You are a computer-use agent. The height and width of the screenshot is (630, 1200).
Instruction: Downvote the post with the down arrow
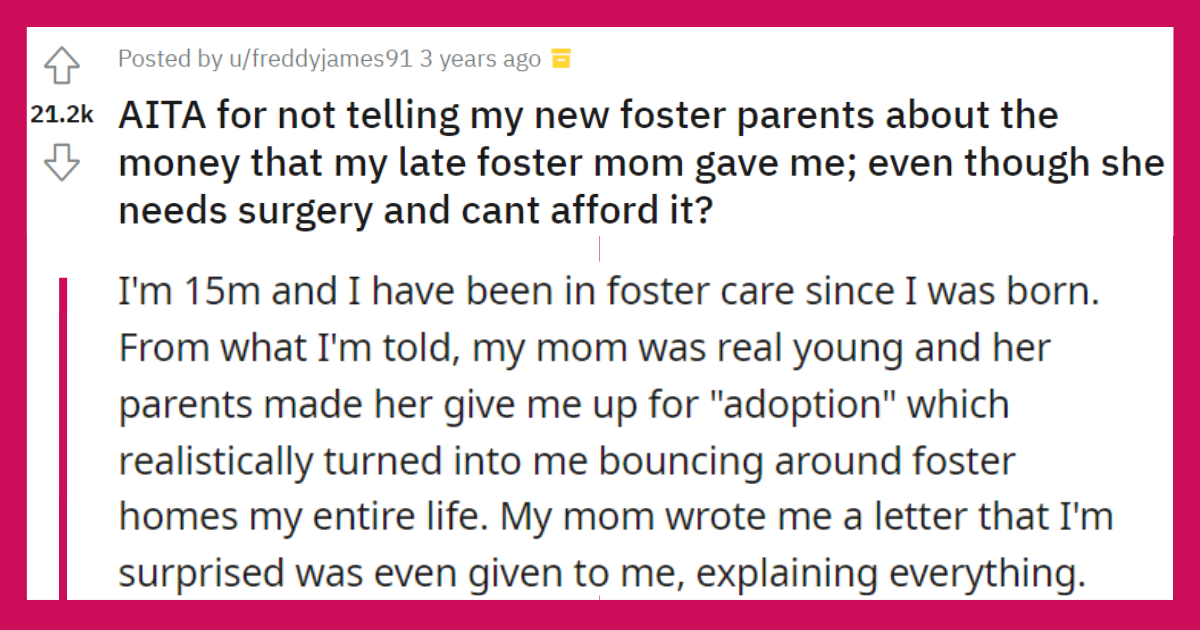[62, 164]
